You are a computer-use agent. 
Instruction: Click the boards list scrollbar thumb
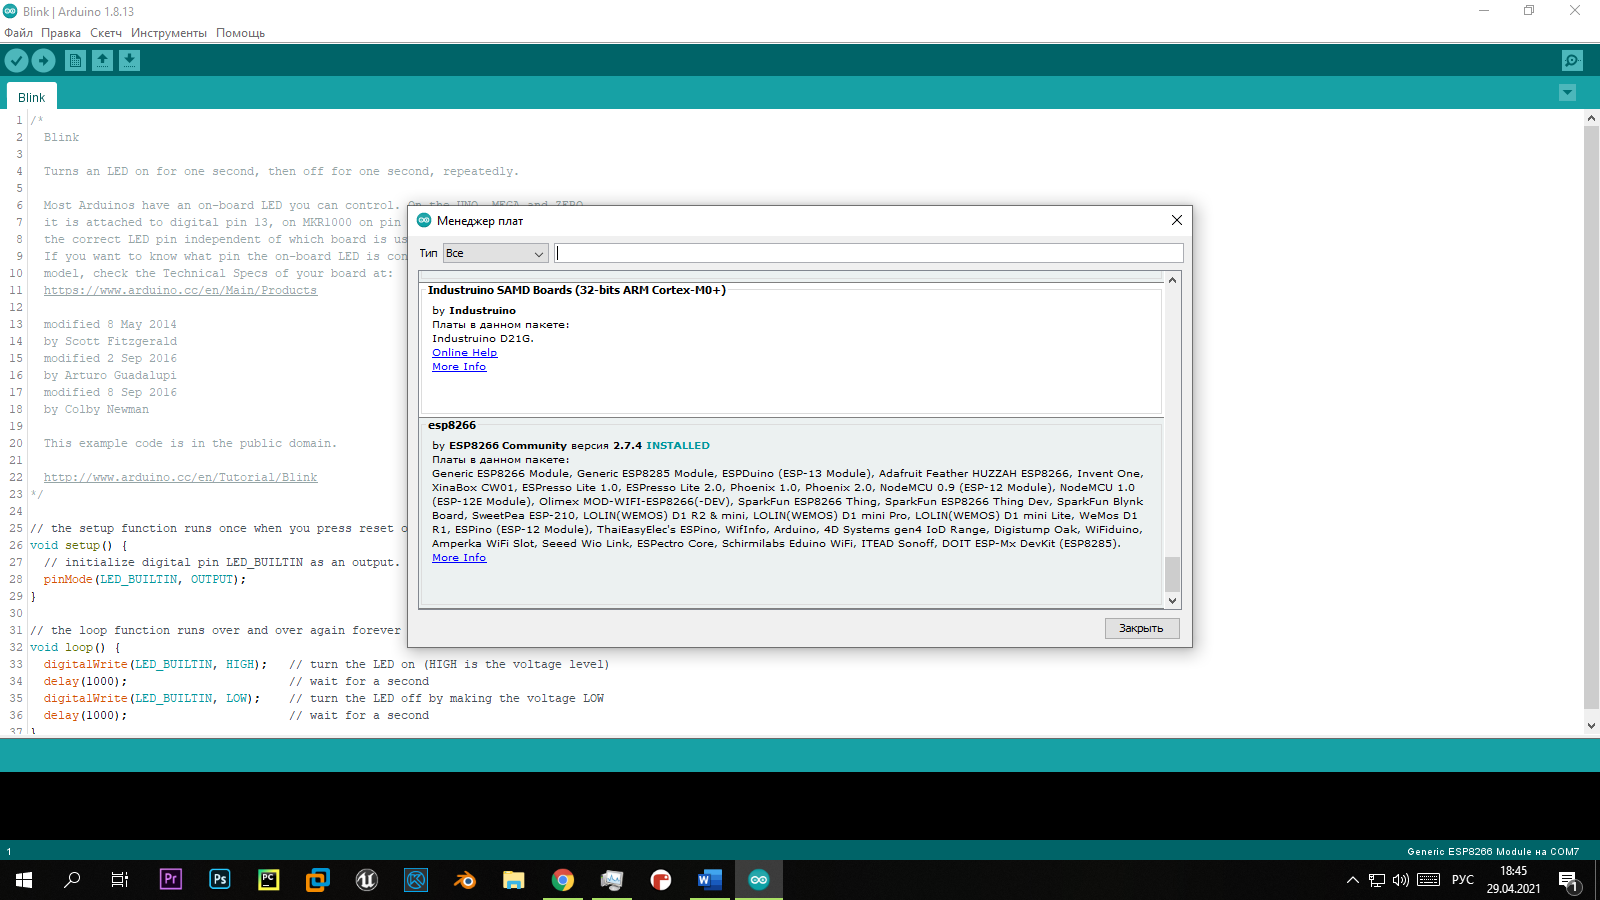[x=1172, y=574]
